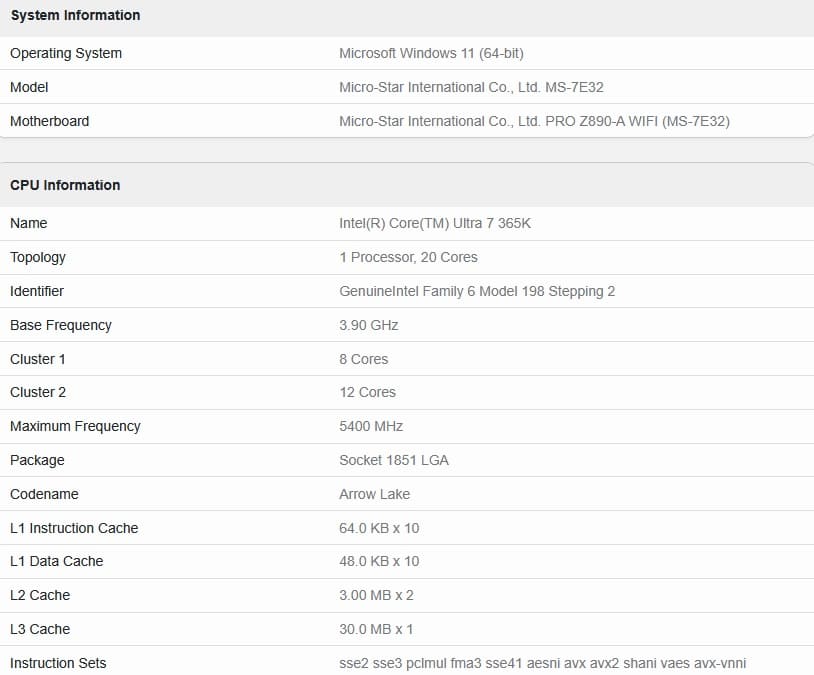Click Microsoft Windows 11 (64-bit) value
Viewport: 814px width, 675px height.
[x=431, y=53]
